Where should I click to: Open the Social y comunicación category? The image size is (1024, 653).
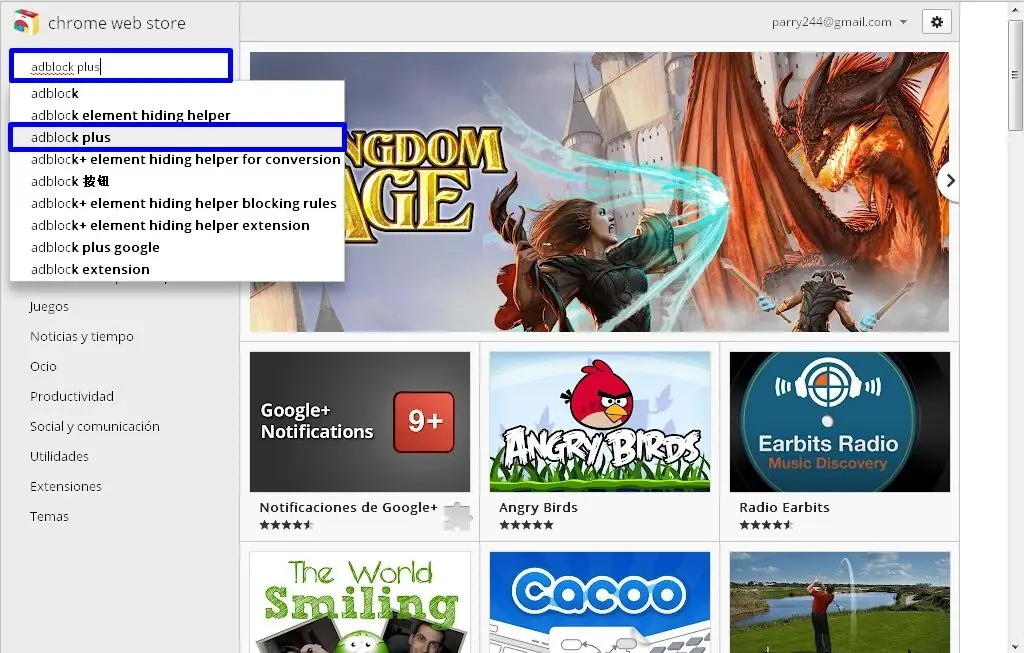[x=95, y=426]
